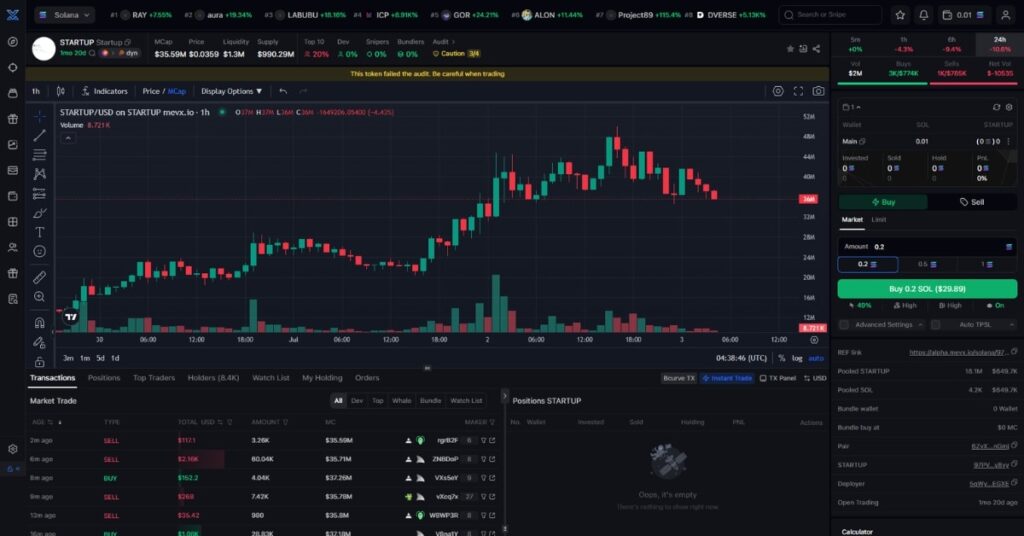Viewport: 1024px width, 536px height.
Task: Open the pattern drawing tool
Action: tap(40, 174)
